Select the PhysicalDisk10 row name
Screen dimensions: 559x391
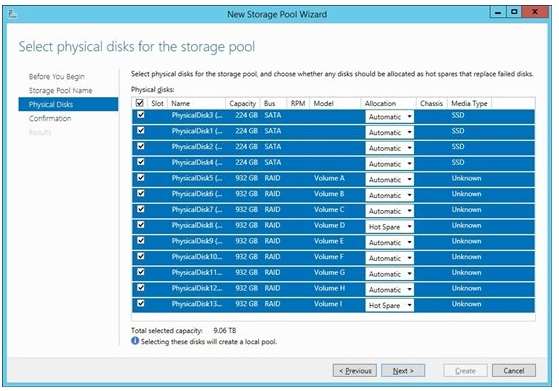[x=196, y=257]
